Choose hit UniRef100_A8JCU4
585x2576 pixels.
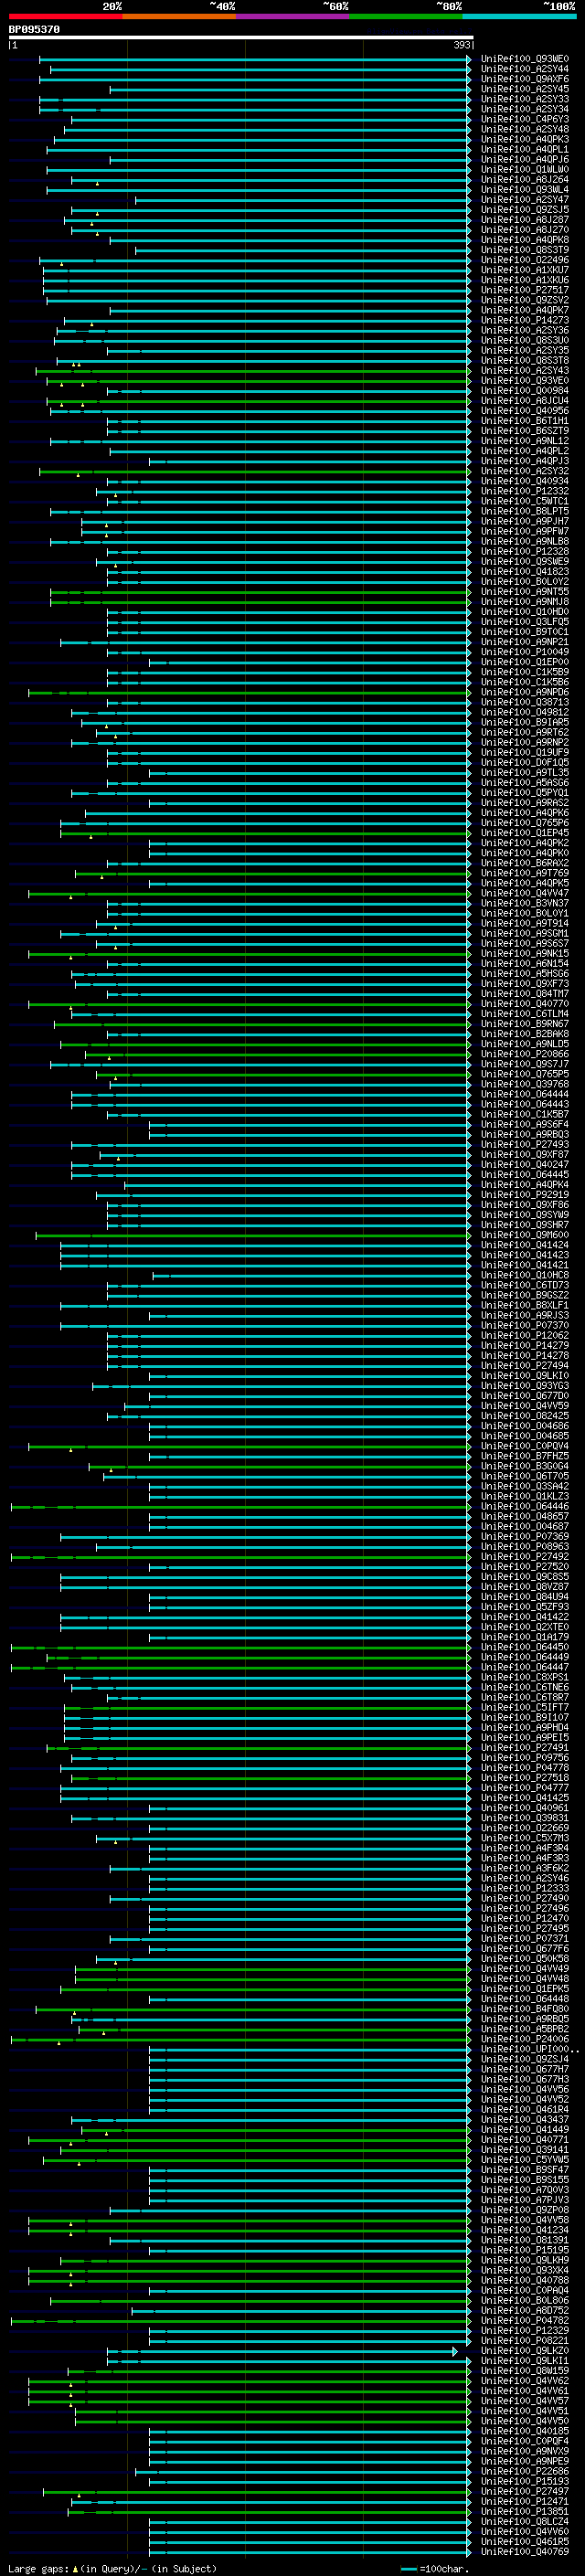[x=524, y=401]
